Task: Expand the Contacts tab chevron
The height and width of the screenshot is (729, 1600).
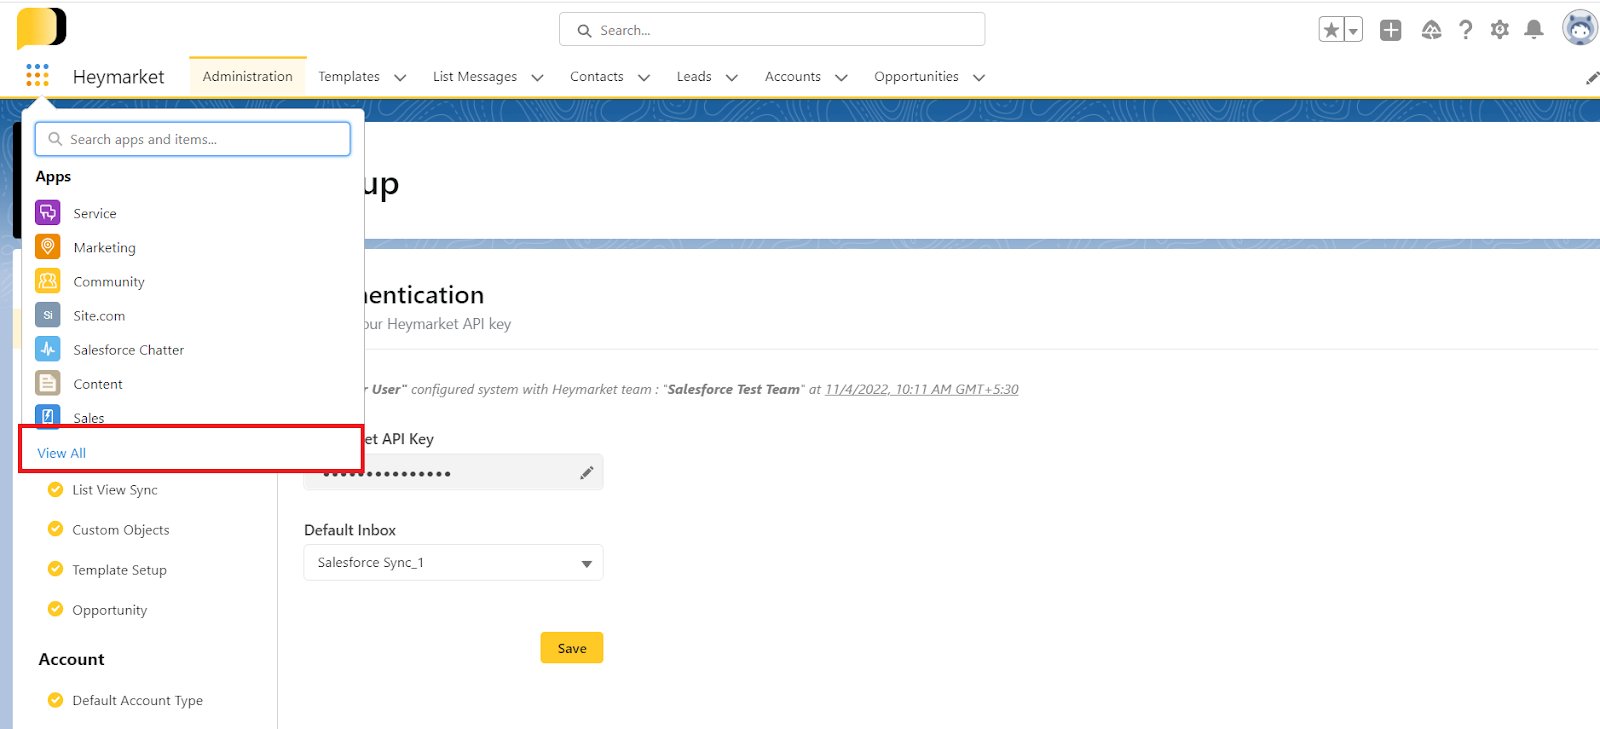Action: tap(643, 77)
